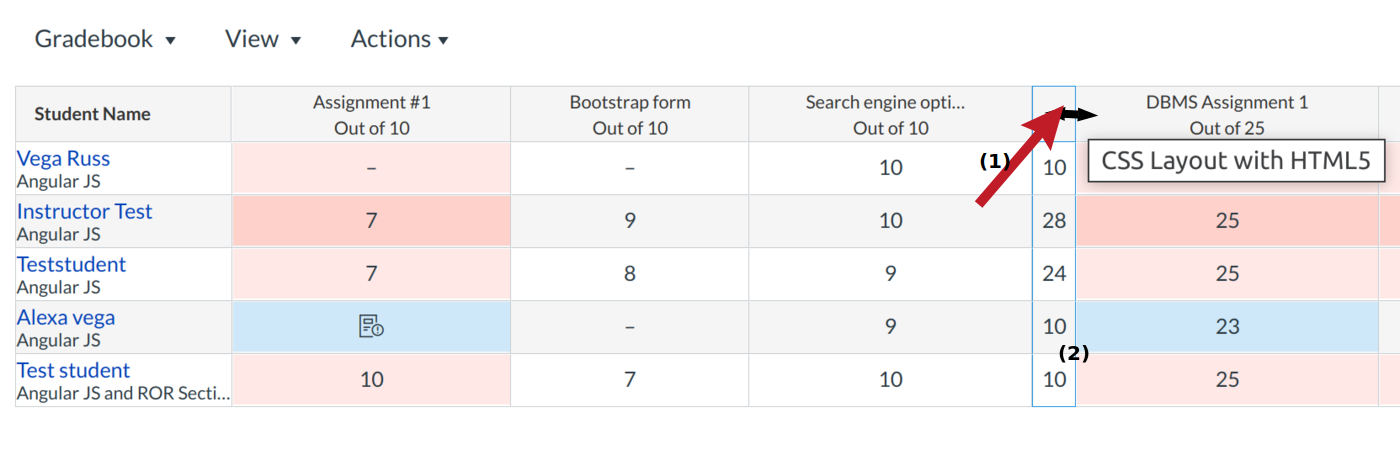The height and width of the screenshot is (460, 1400).
Task: Click Alexa vega's DBMS Assignment grade 23
Action: (1227, 326)
